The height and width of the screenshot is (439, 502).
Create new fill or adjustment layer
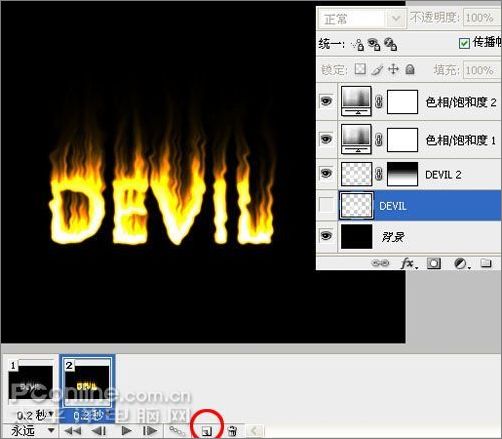[x=462, y=264]
